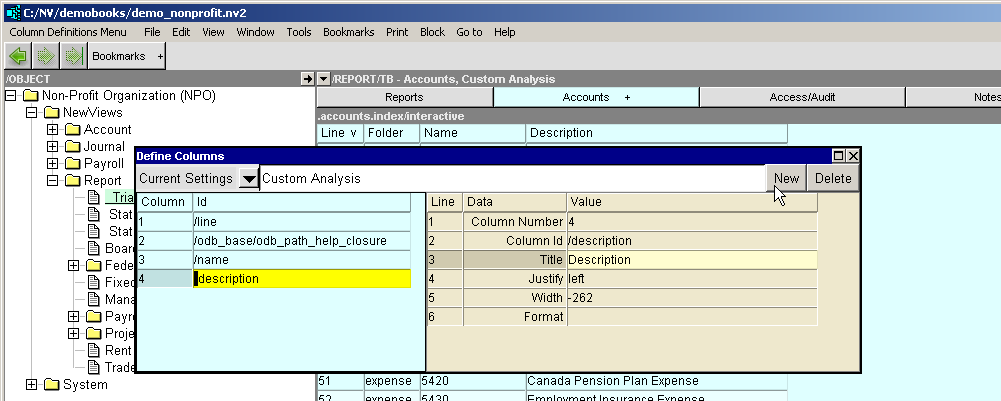1001x401 pixels.
Task: Click the green back arrow button
Action: pyautogui.click(x=19, y=56)
